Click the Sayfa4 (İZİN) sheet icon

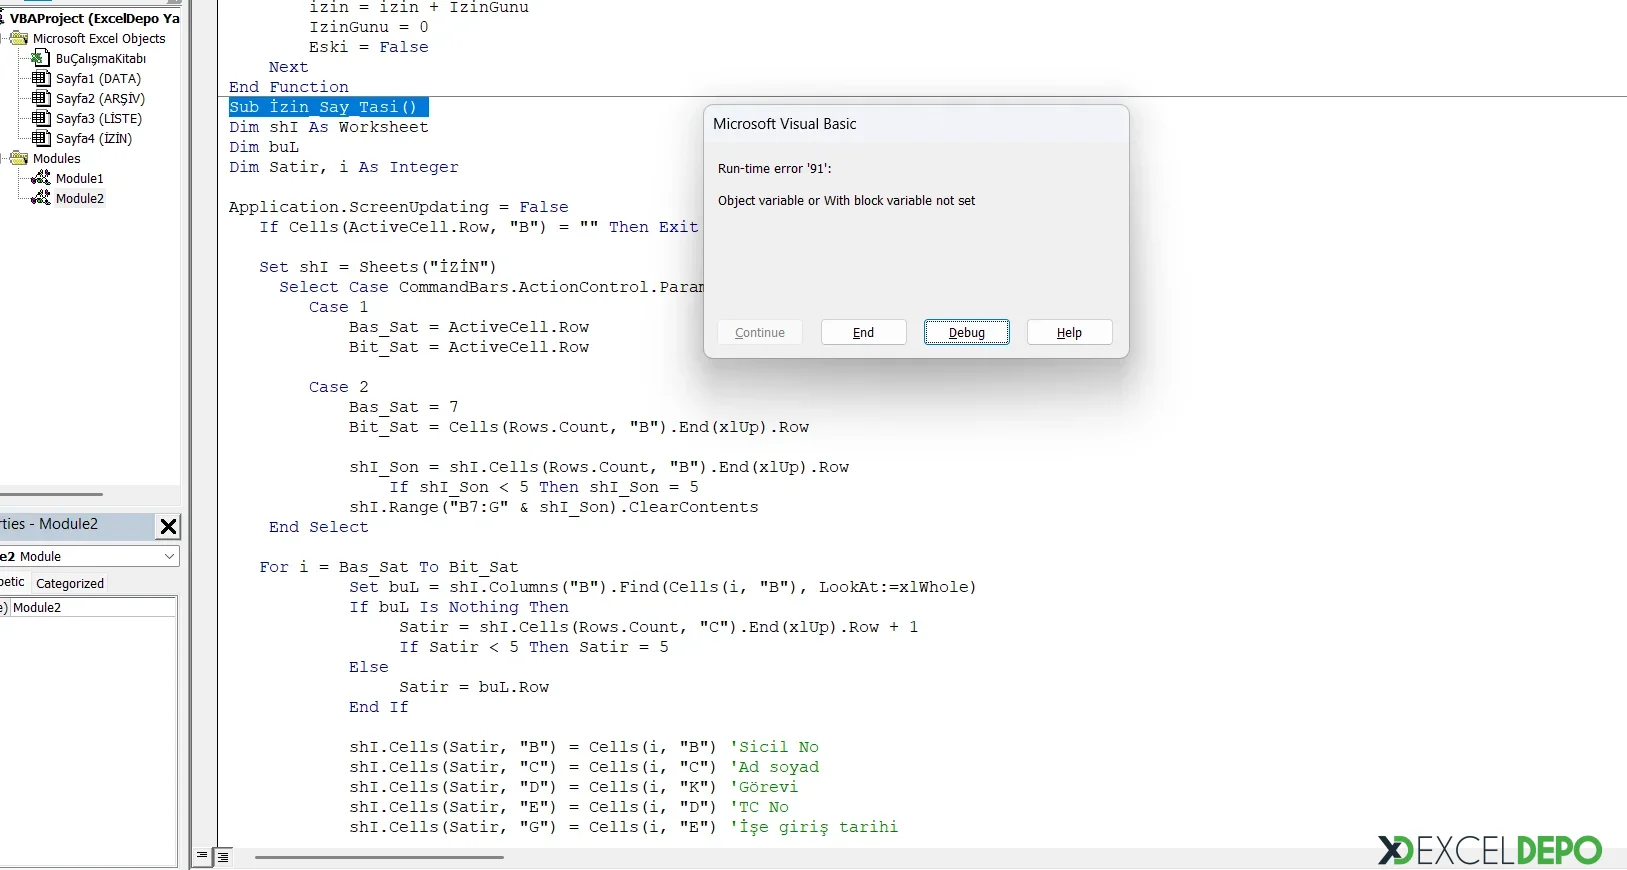pos(41,138)
